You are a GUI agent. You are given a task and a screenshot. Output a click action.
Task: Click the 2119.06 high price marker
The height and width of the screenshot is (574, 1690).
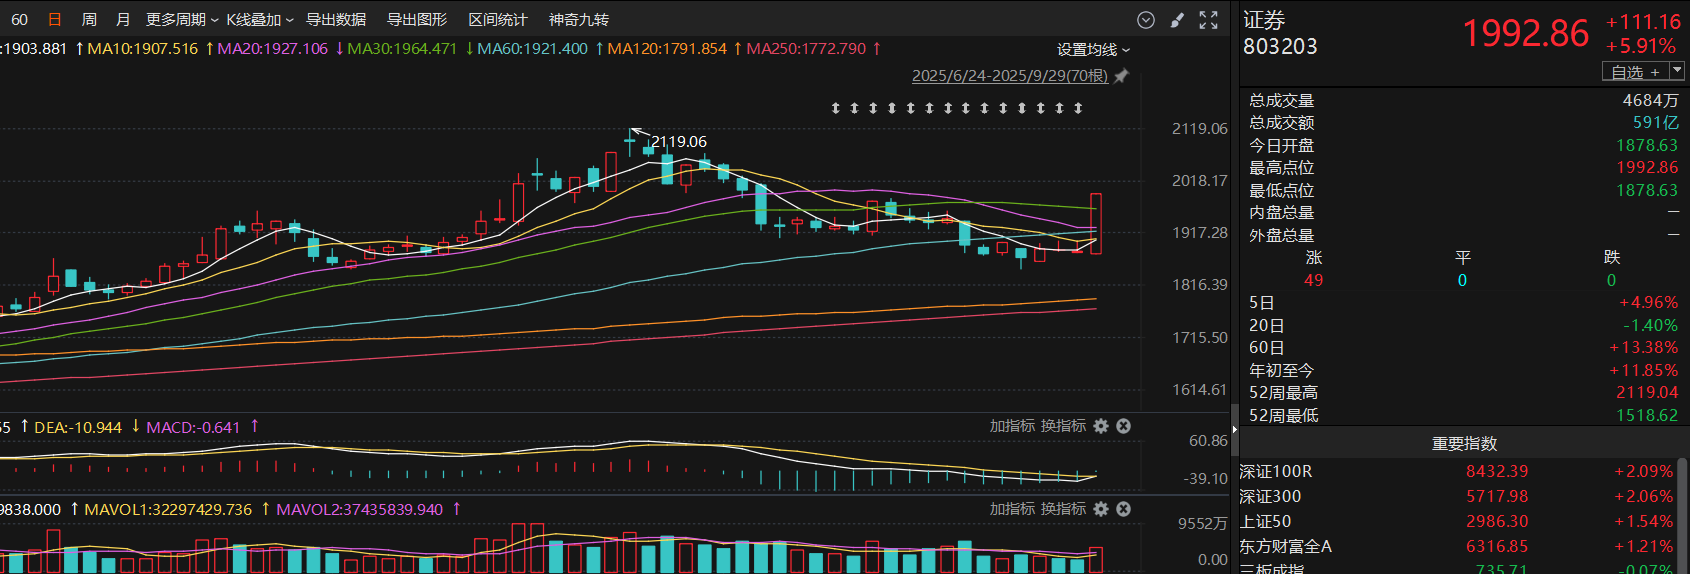click(679, 142)
